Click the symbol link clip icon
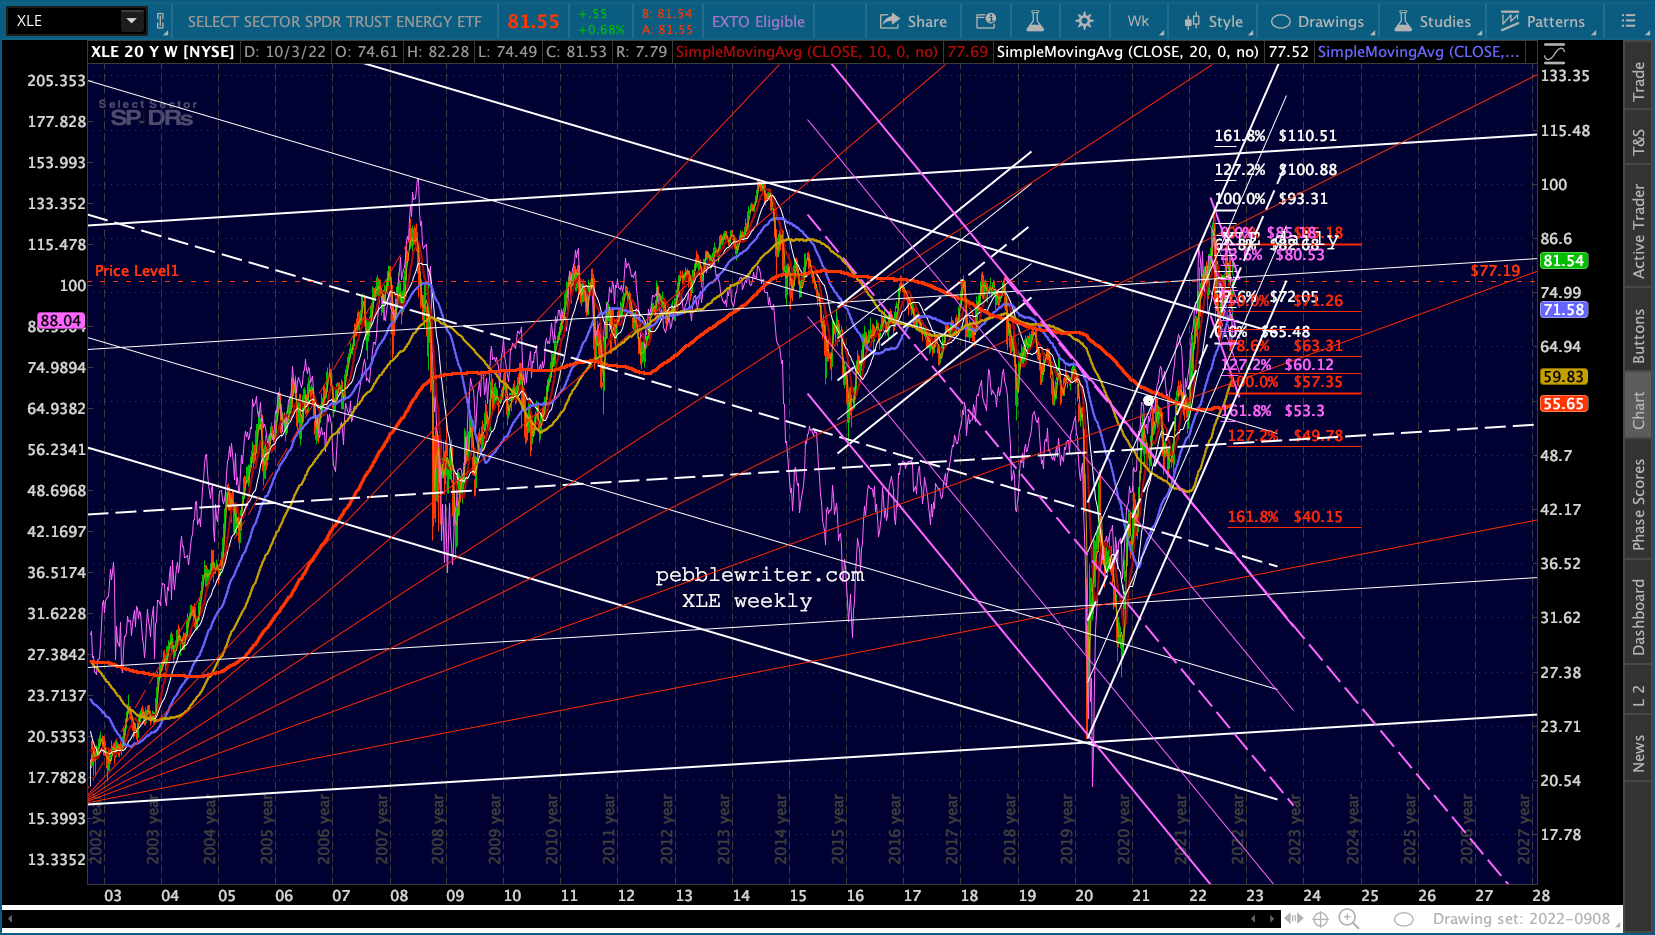 tap(160, 20)
